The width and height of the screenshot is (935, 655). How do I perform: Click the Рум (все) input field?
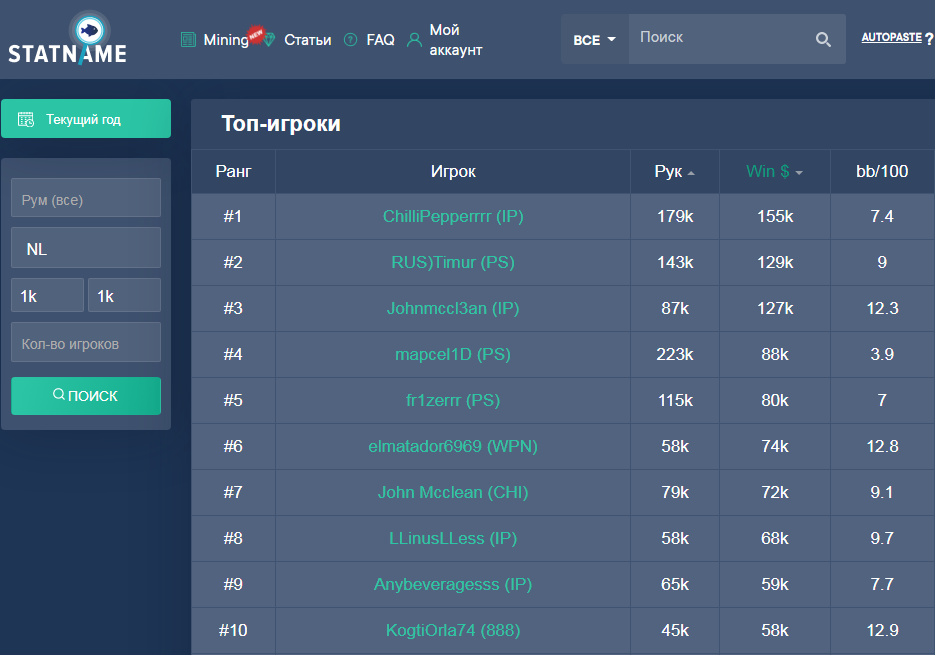(x=86, y=198)
